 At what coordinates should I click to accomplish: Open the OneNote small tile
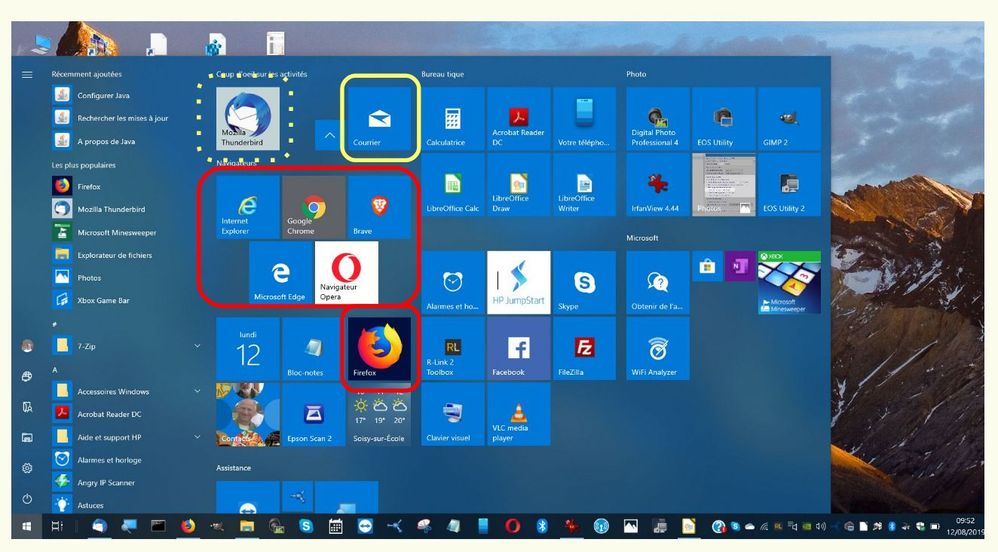(x=740, y=266)
